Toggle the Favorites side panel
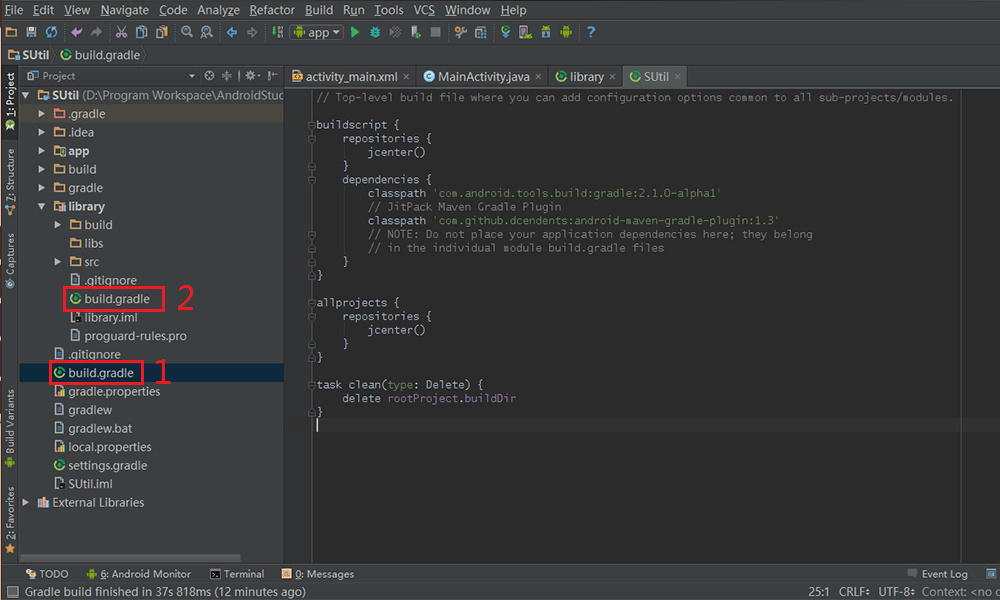 coord(10,520)
